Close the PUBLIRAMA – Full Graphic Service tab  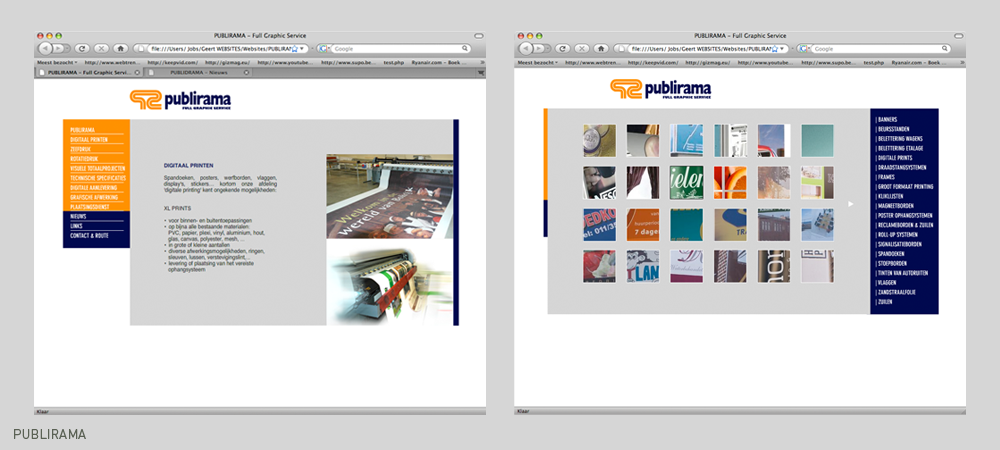coord(137,73)
